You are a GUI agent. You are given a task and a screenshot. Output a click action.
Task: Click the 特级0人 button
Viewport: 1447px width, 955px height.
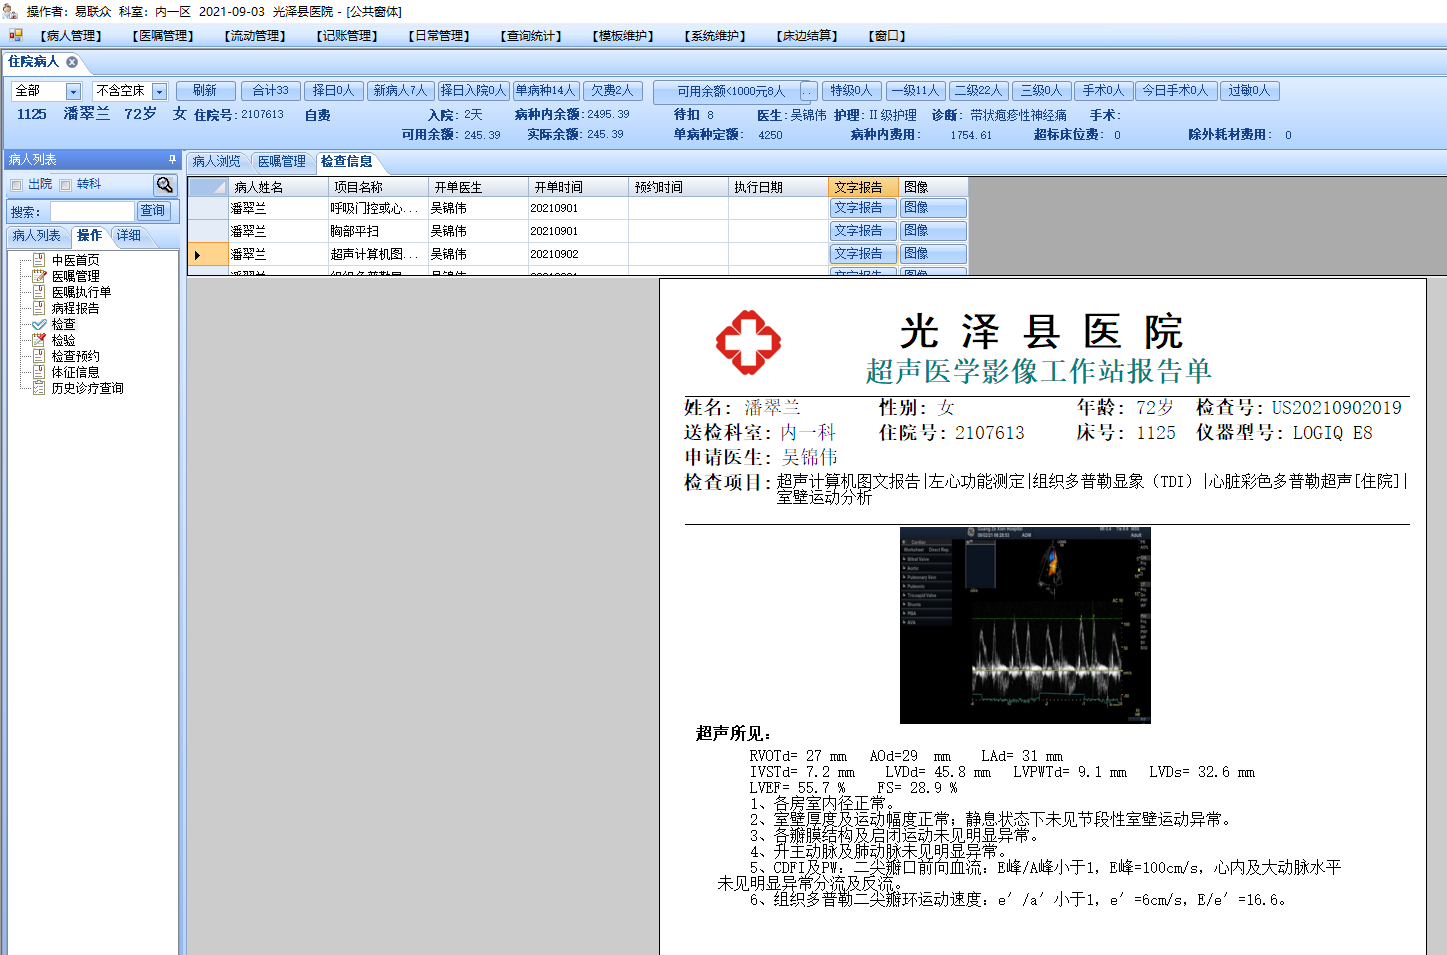851,91
